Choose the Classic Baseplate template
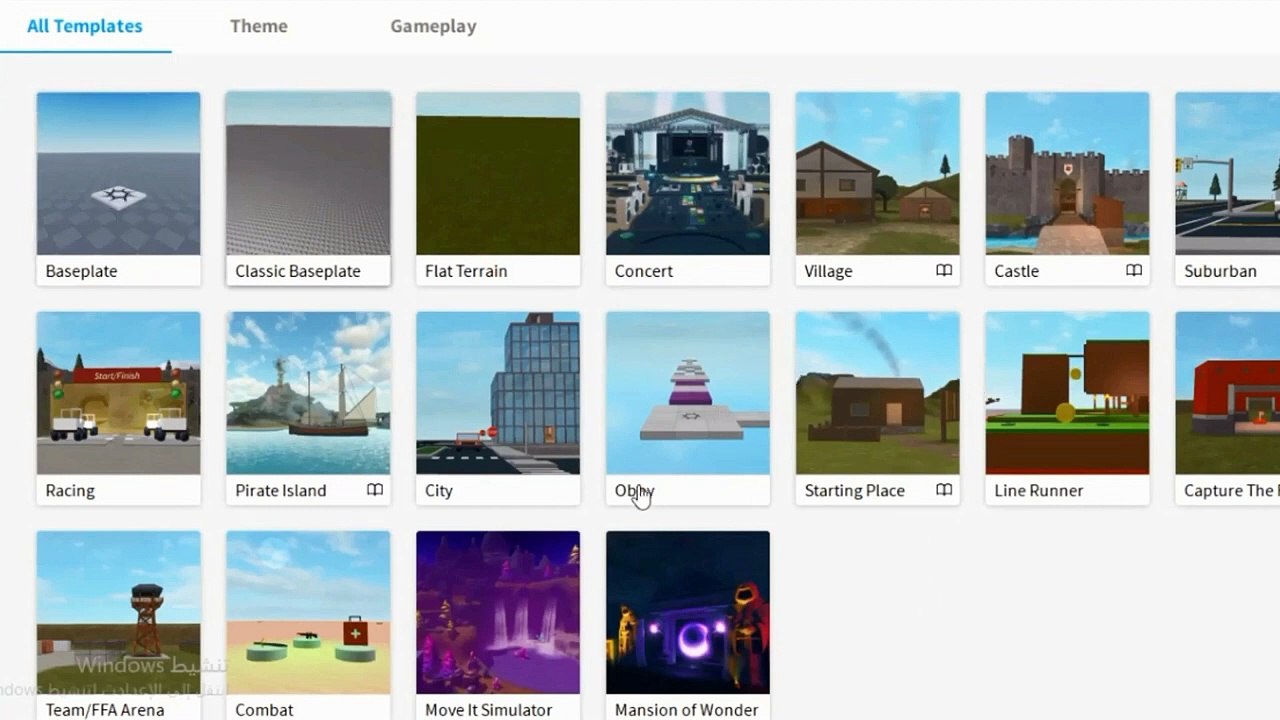1280x720 pixels. [x=308, y=189]
